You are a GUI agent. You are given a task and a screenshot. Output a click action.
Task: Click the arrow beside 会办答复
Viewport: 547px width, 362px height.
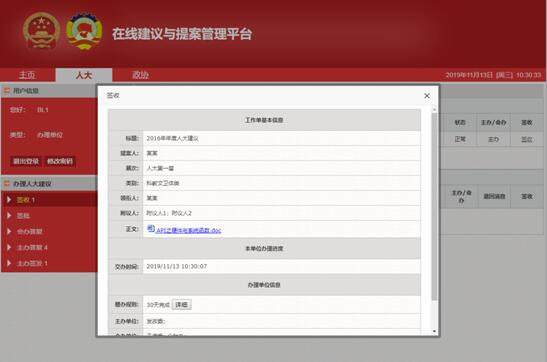point(9,231)
